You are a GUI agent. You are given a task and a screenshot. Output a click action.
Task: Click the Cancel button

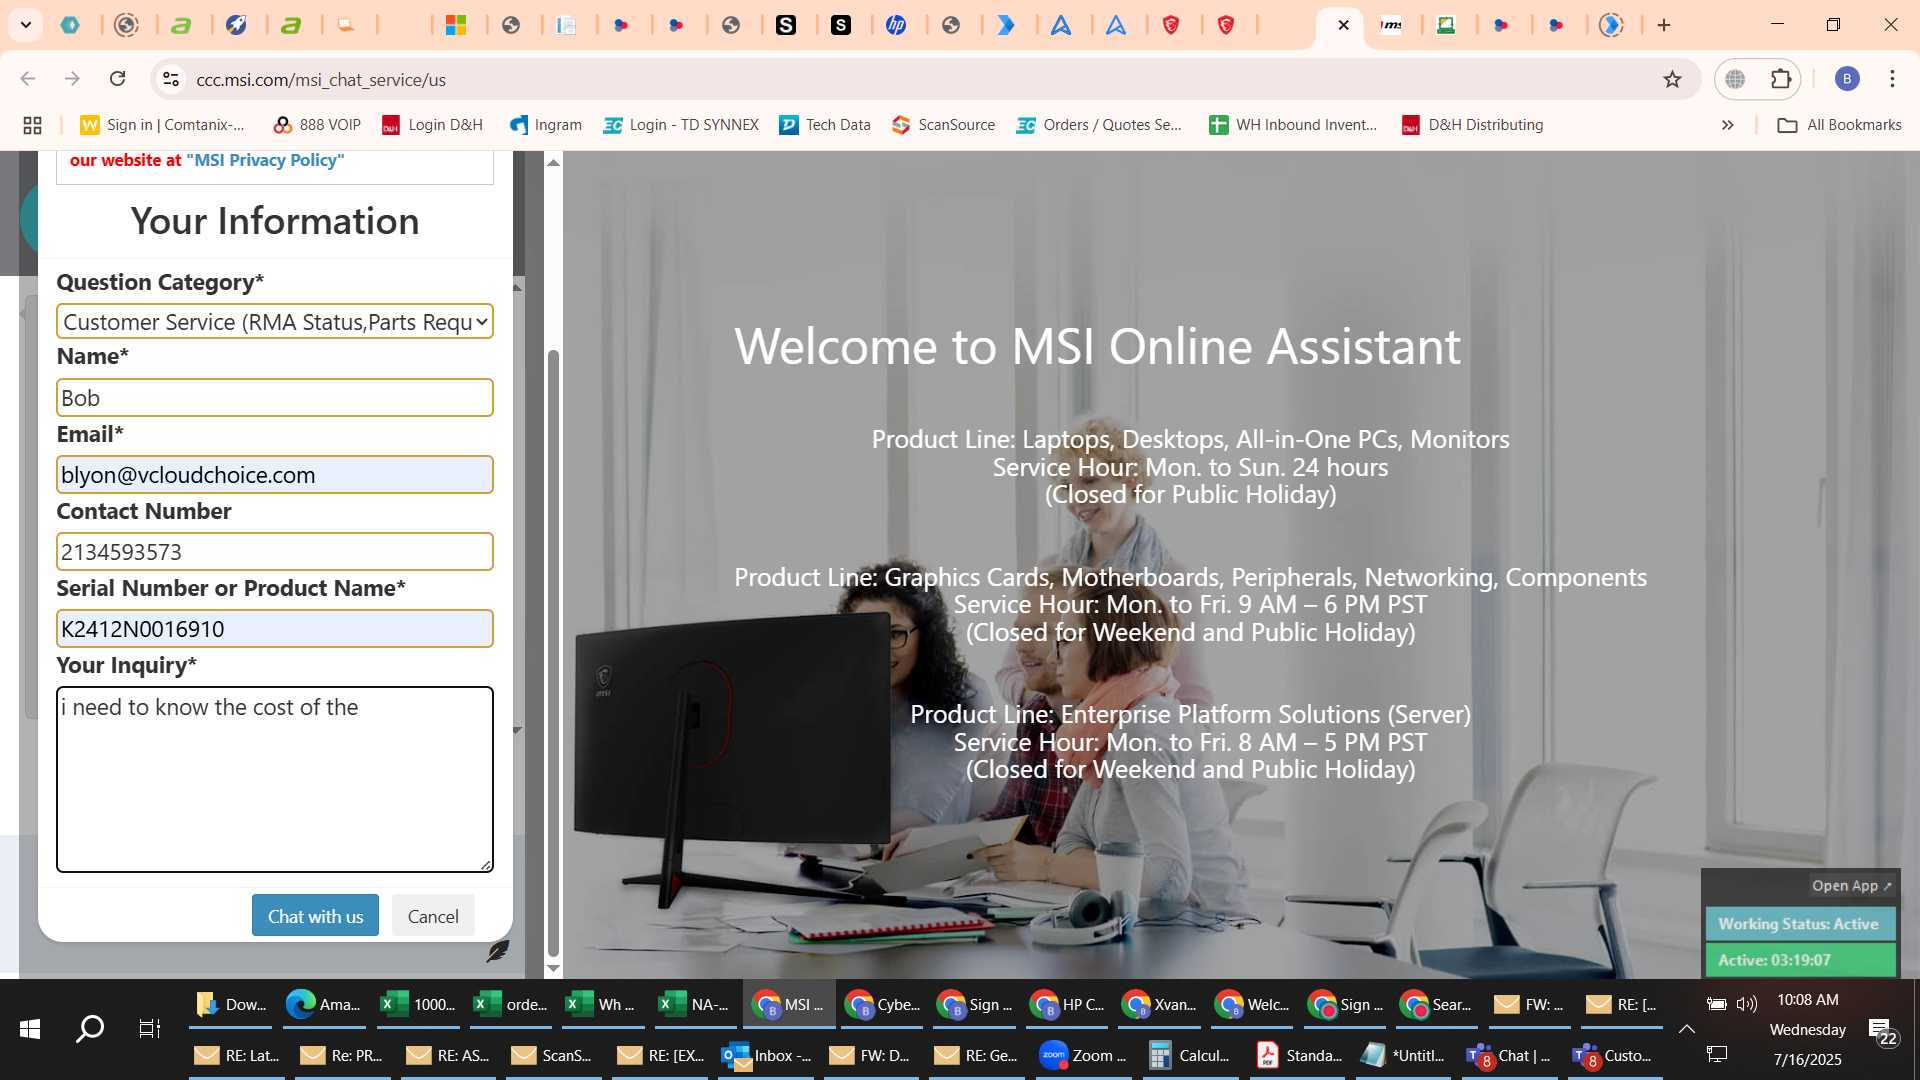point(433,916)
